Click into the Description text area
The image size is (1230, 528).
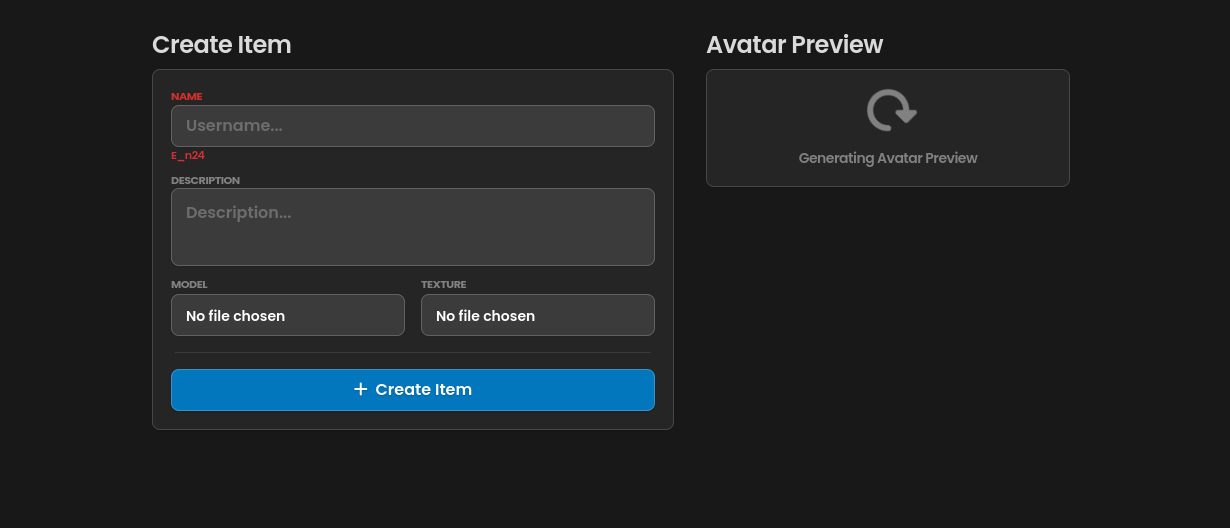412,227
